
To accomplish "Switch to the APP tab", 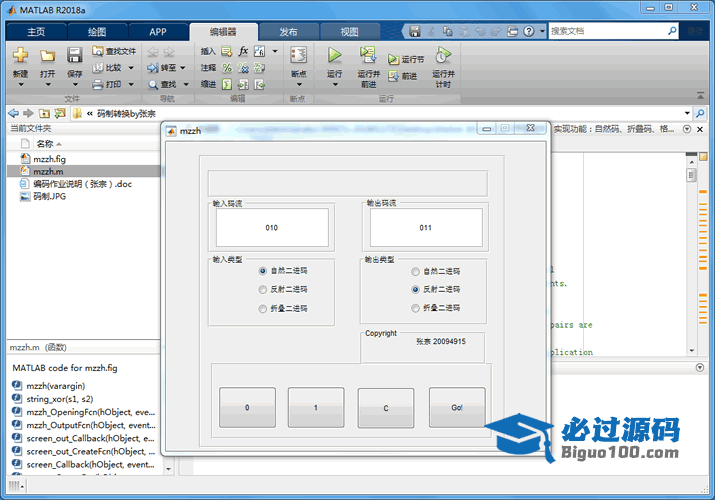I will pos(158,32).
